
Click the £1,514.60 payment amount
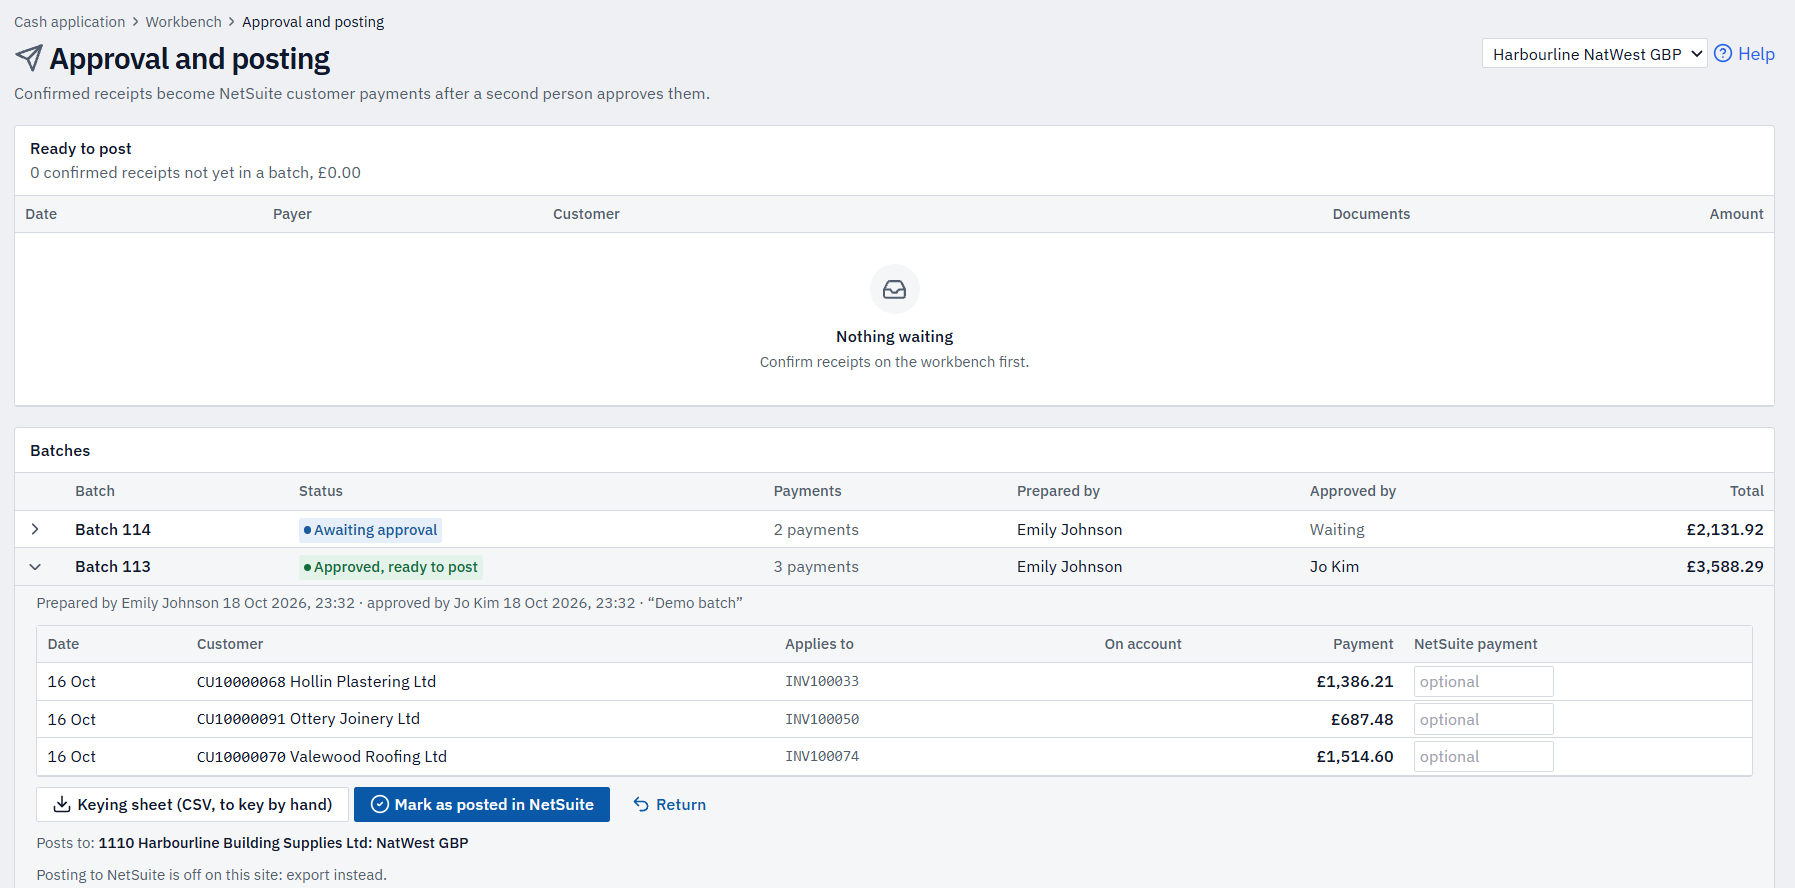(1355, 757)
